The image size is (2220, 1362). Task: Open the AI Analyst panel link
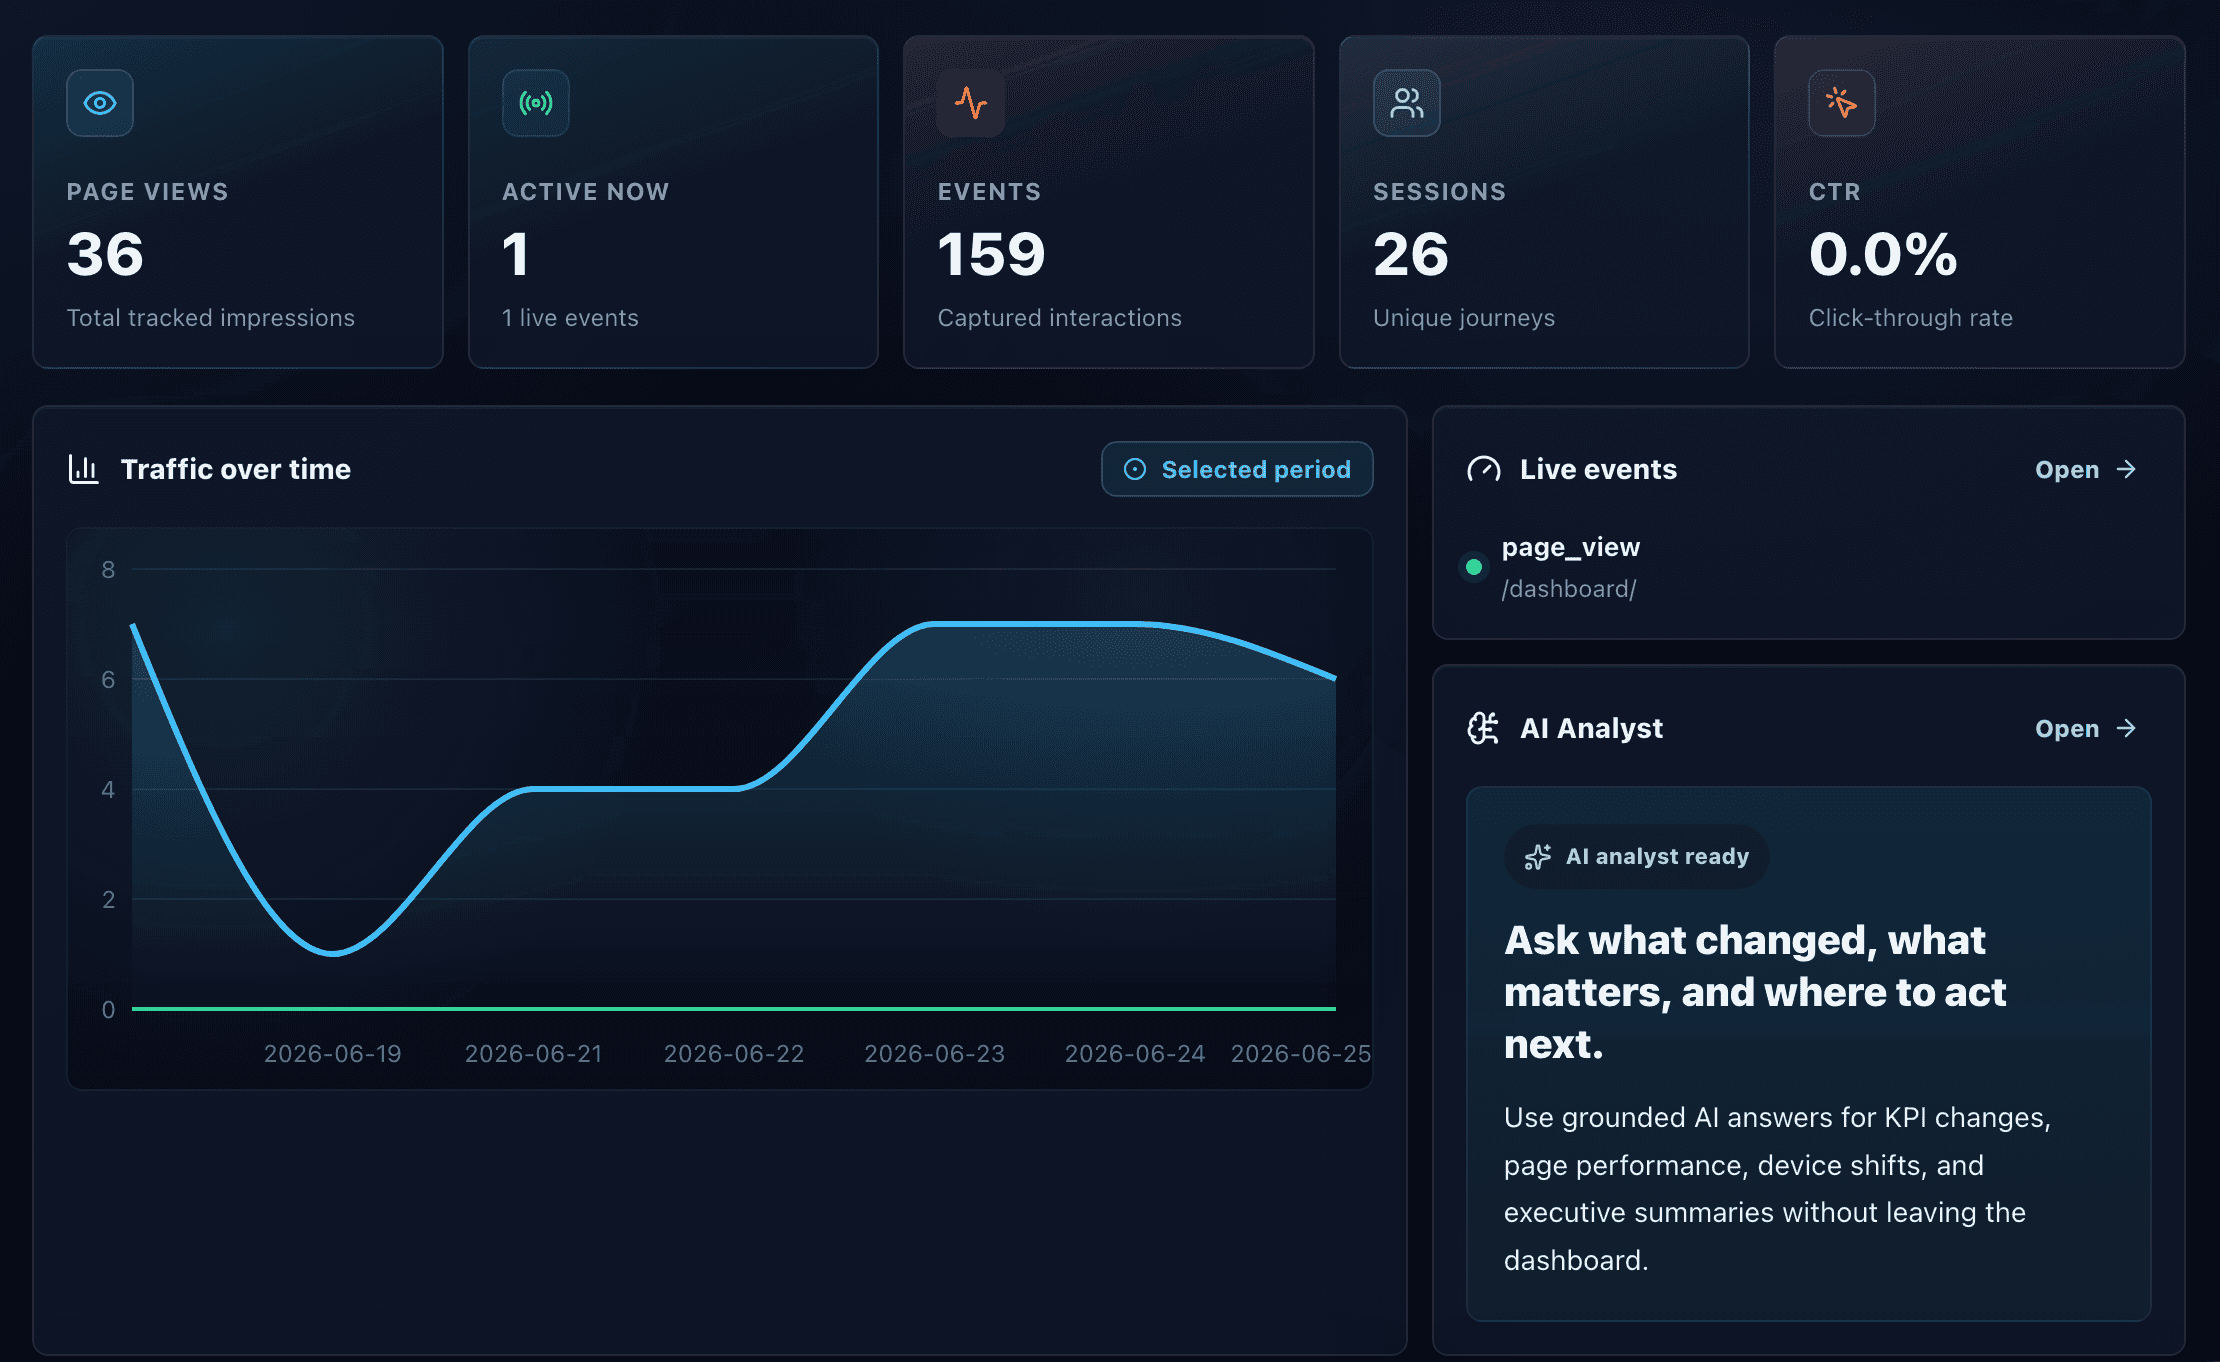[2086, 728]
